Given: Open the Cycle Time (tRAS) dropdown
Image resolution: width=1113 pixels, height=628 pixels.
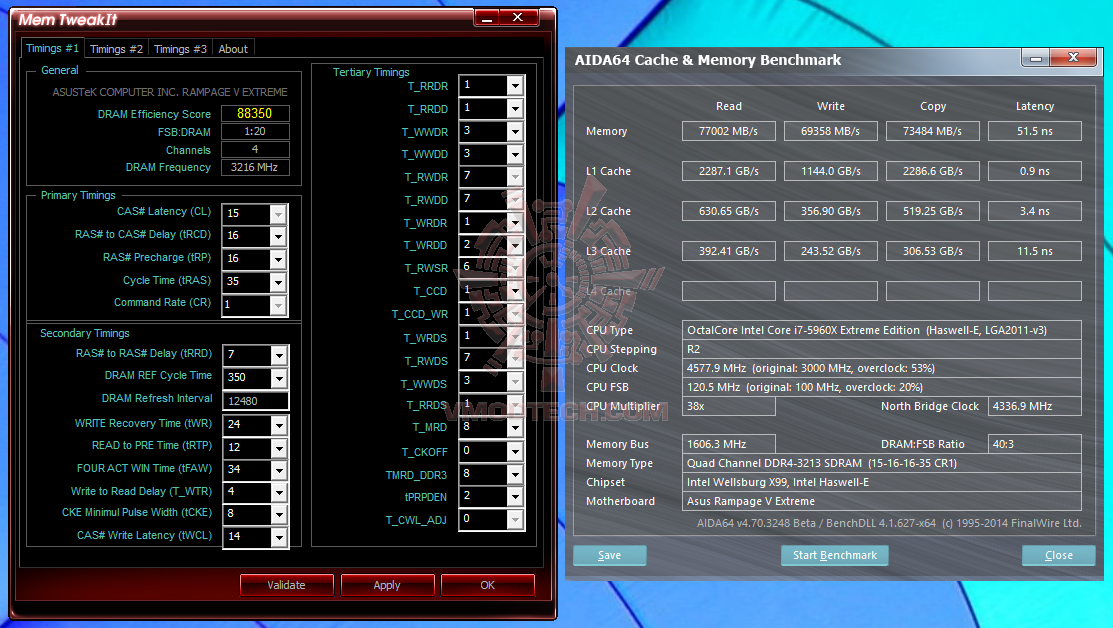Looking at the screenshot, I should coord(278,282).
